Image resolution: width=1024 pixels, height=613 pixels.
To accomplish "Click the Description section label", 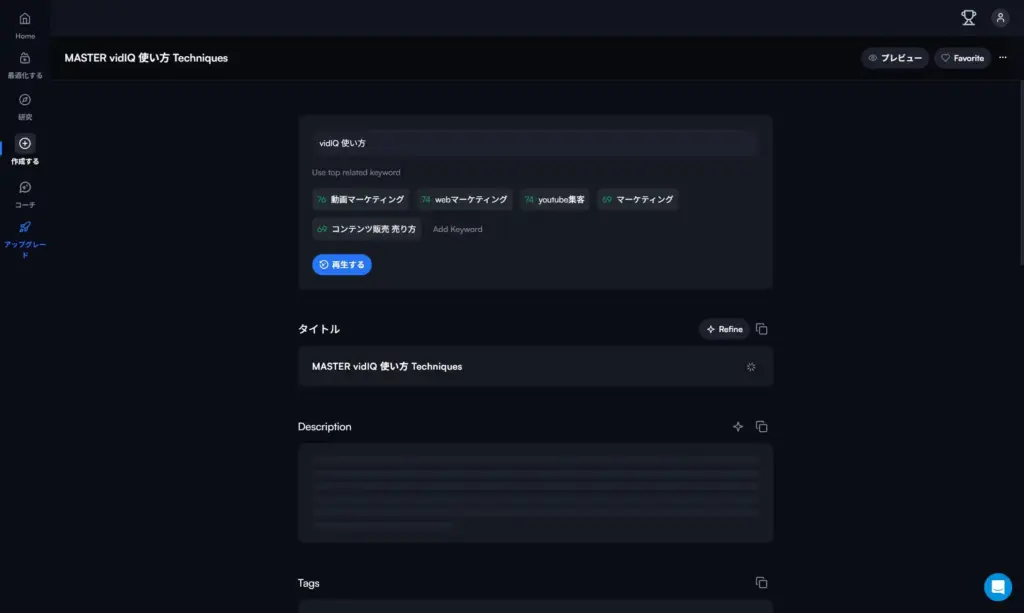I will (x=325, y=426).
